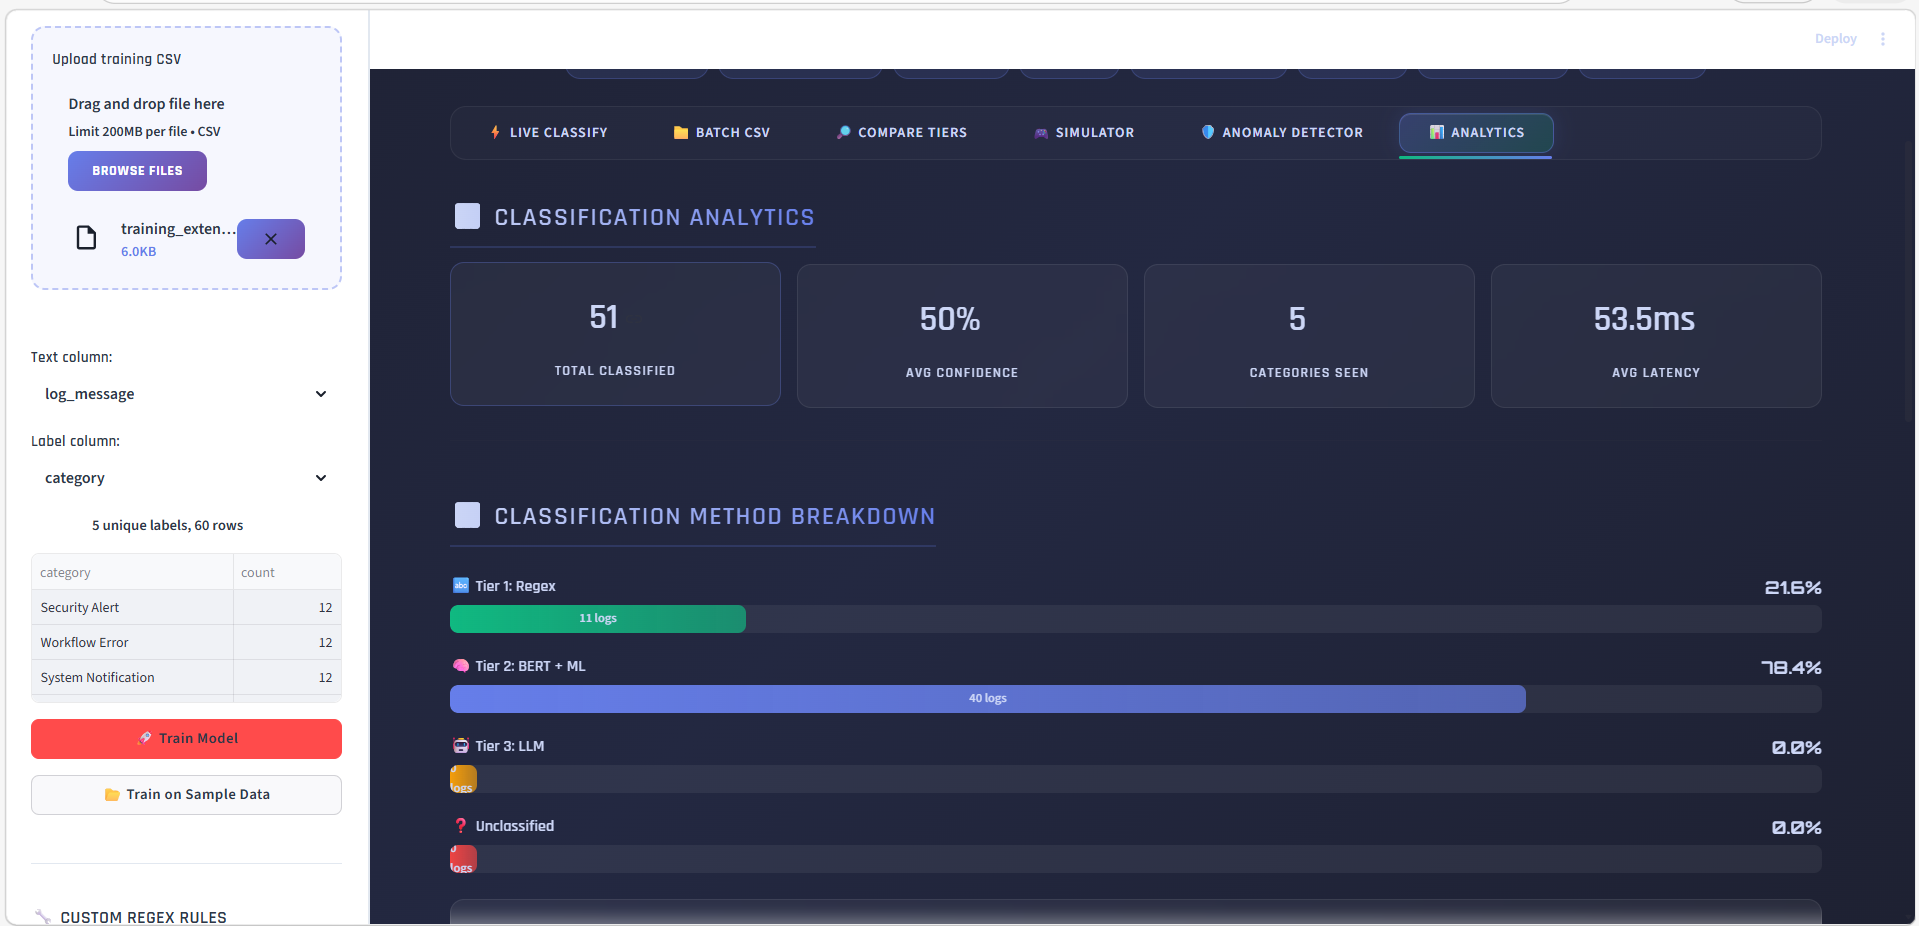Click the robot icon beside Tier 3: LLM
Image resolution: width=1919 pixels, height=926 pixels.
(461, 745)
